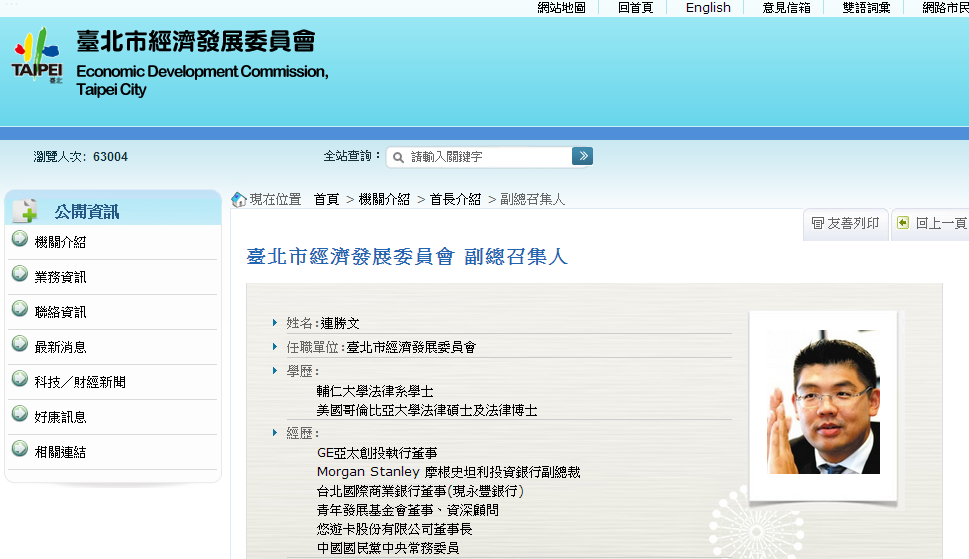Click the triangle bullet before 姓名

pos(275,322)
